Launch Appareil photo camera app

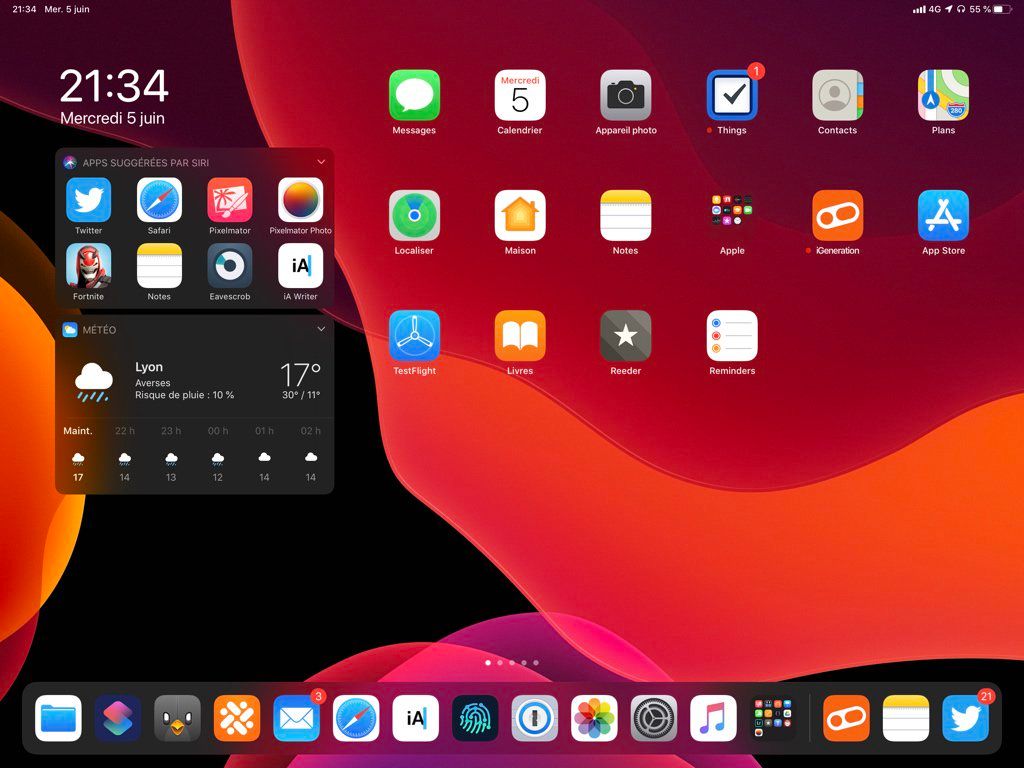point(626,95)
